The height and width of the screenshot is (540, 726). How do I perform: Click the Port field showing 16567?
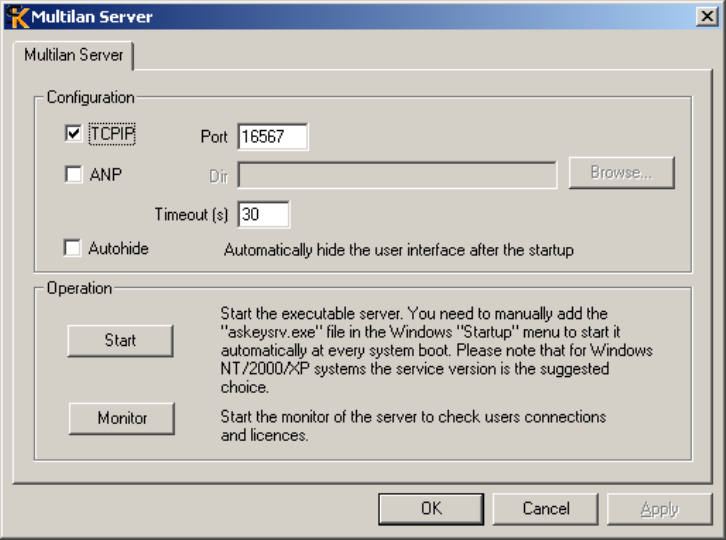(x=273, y=137)
